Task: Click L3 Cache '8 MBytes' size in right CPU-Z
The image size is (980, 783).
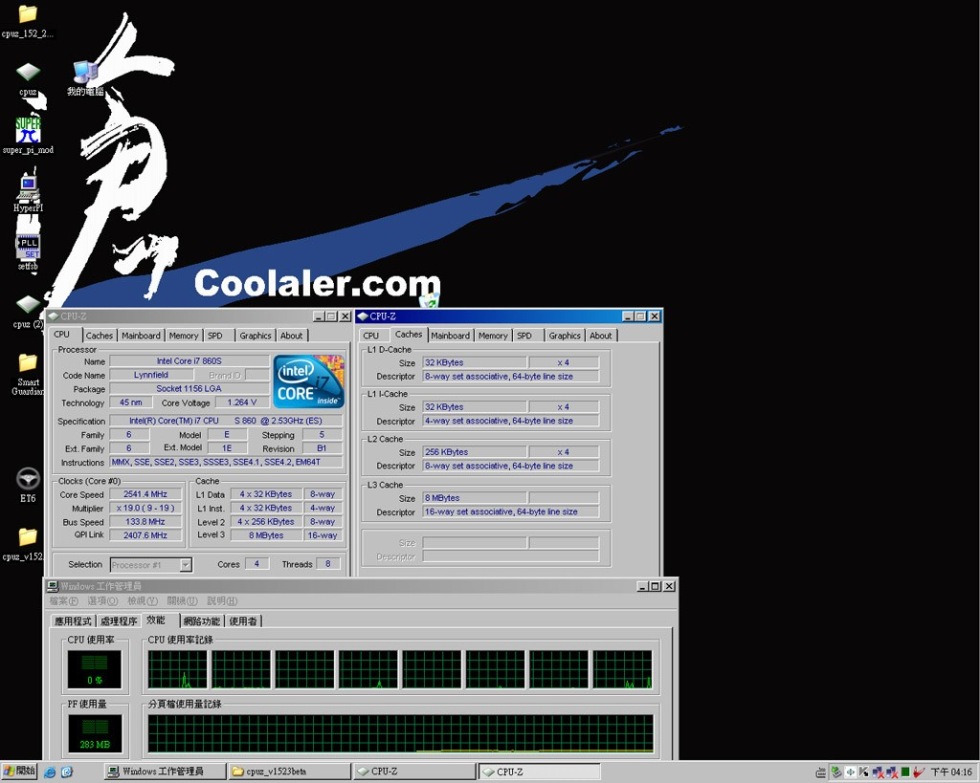Action: coord(474,498)
